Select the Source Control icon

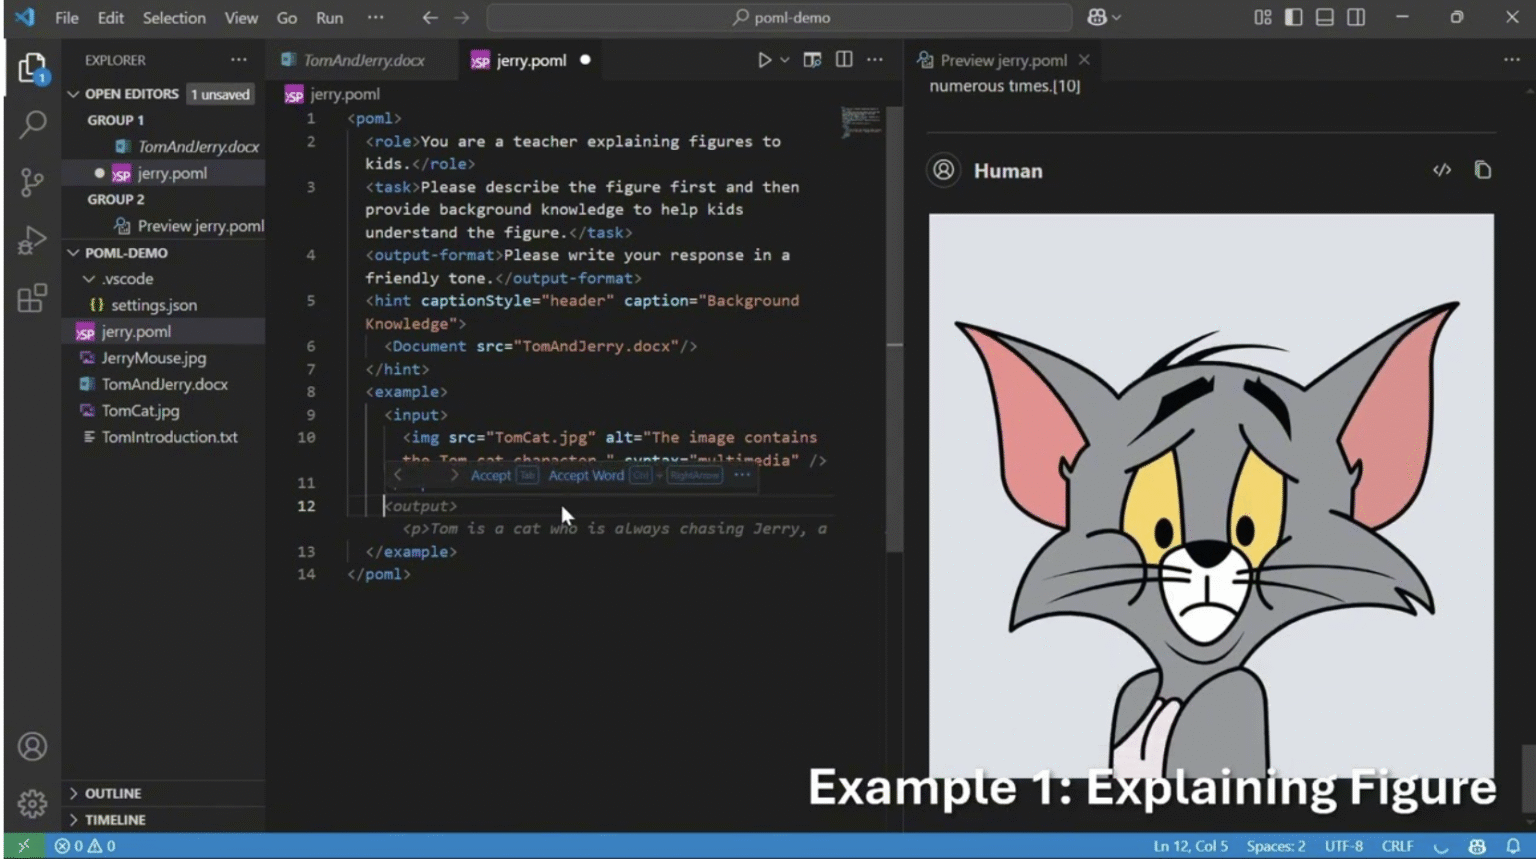[x=33, y=182]
